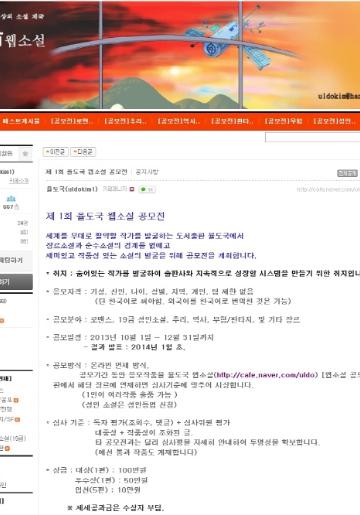The image size is (360, 515).
Task: Click the cafe search input field
Action: [x=312, y=137]
